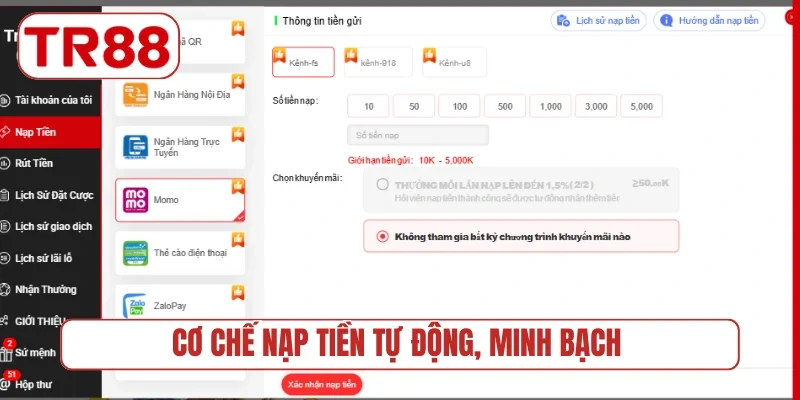
Task: Pick deposit amount 50
Action: [414, 106]
